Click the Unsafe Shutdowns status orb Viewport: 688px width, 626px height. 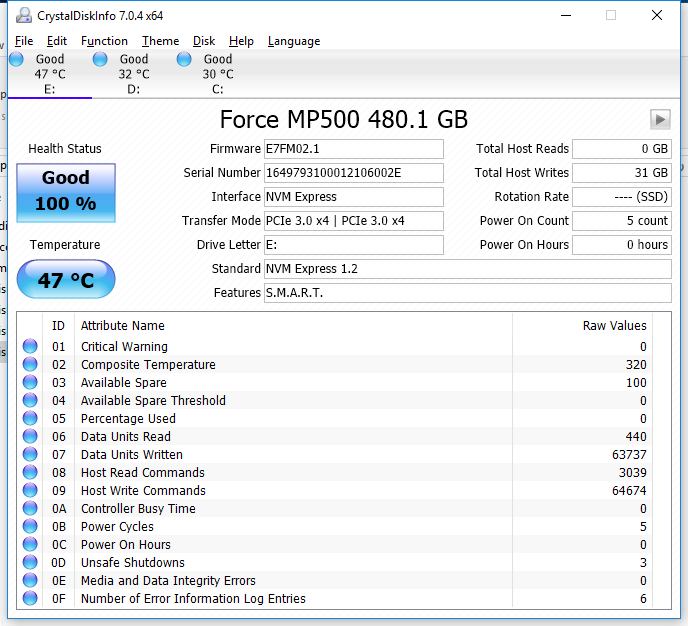[x=30, y=563]
